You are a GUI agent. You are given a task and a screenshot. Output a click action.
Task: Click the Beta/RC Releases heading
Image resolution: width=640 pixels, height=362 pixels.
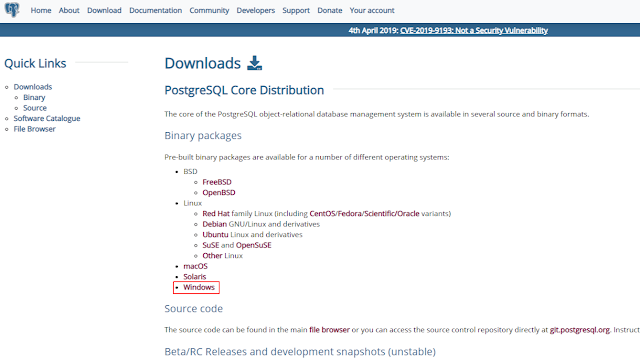[300, 351]
